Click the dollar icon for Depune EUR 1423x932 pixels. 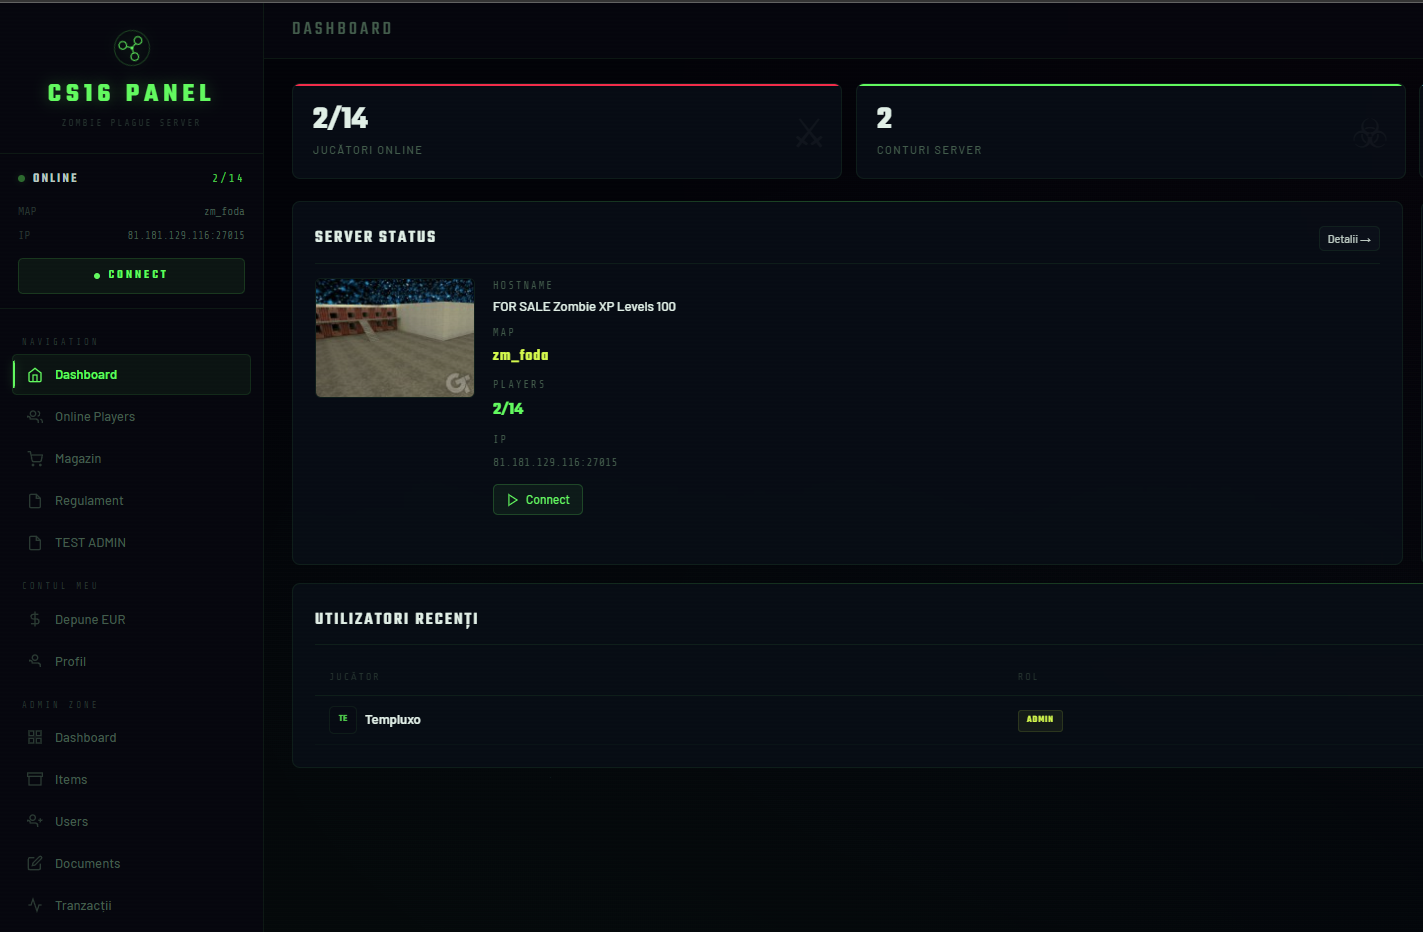[x=35, y=620]
